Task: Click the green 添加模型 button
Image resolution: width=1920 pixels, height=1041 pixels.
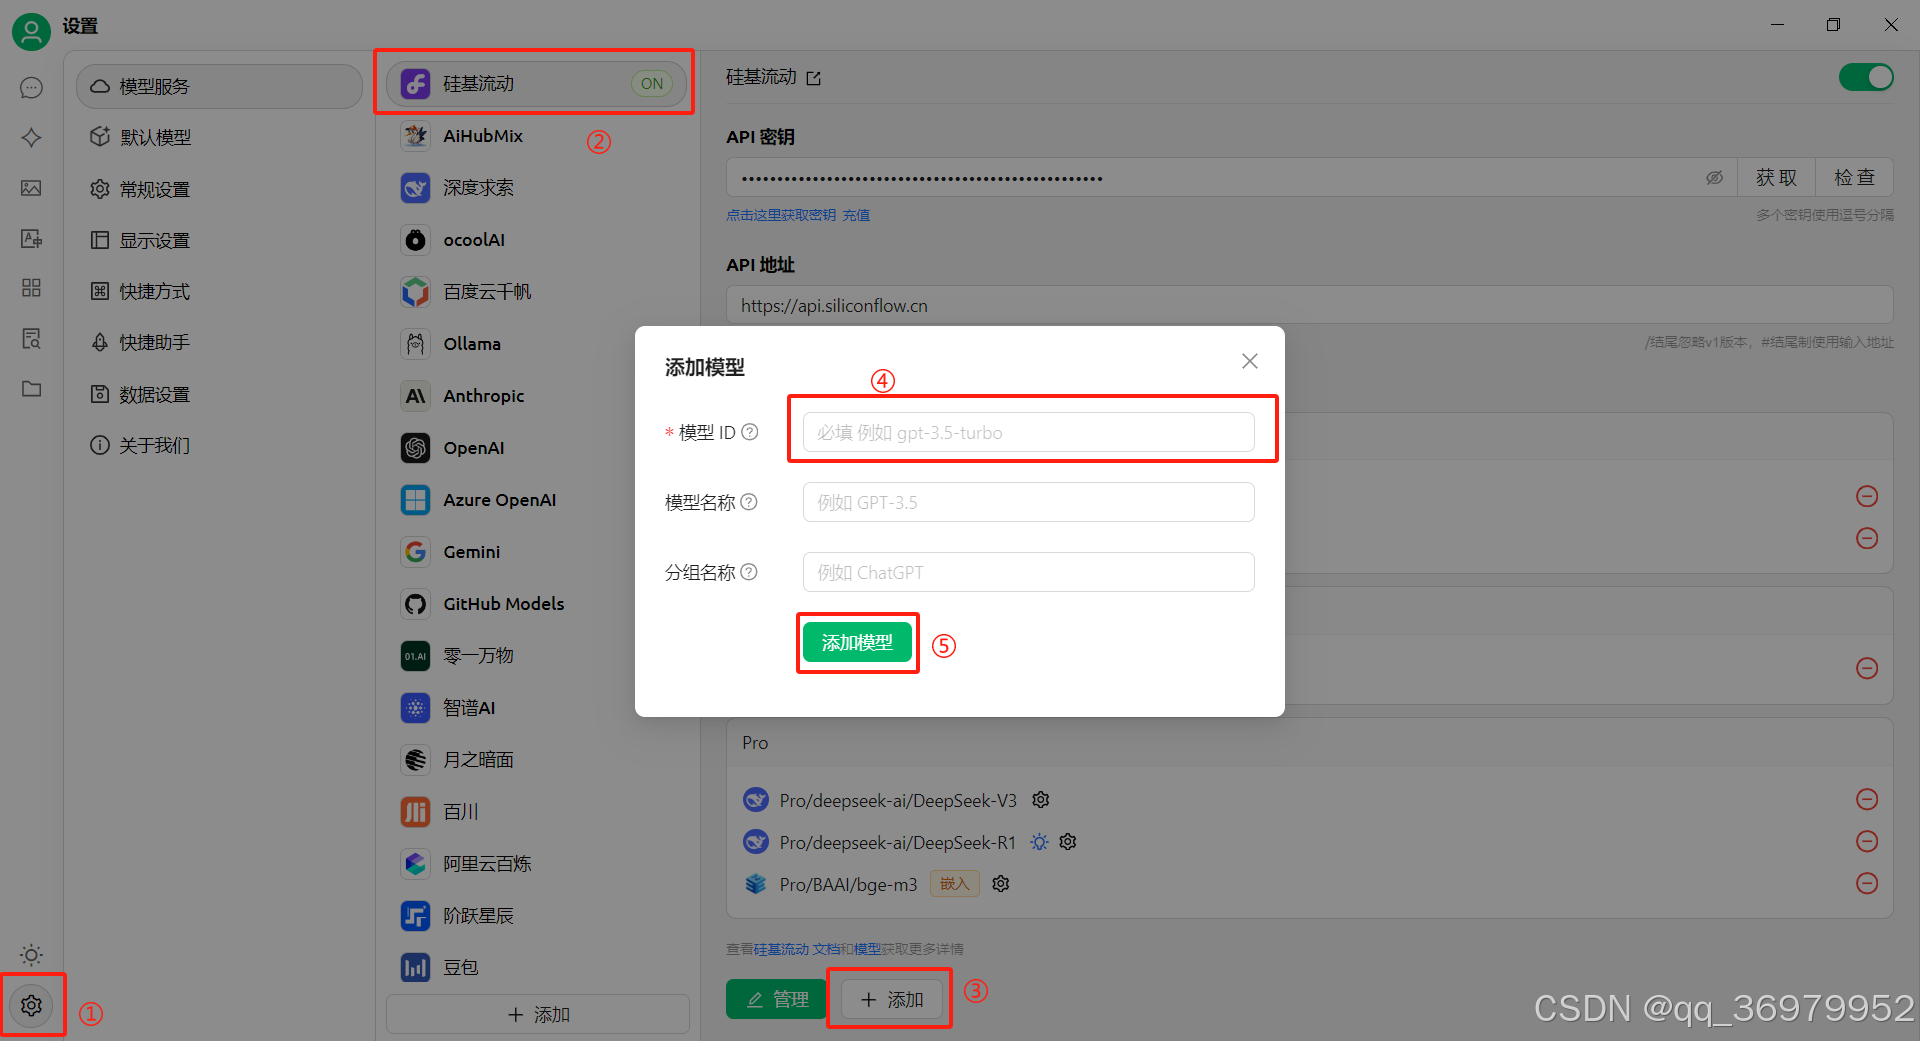Action: pyautogui.click(x=857, y=642)
